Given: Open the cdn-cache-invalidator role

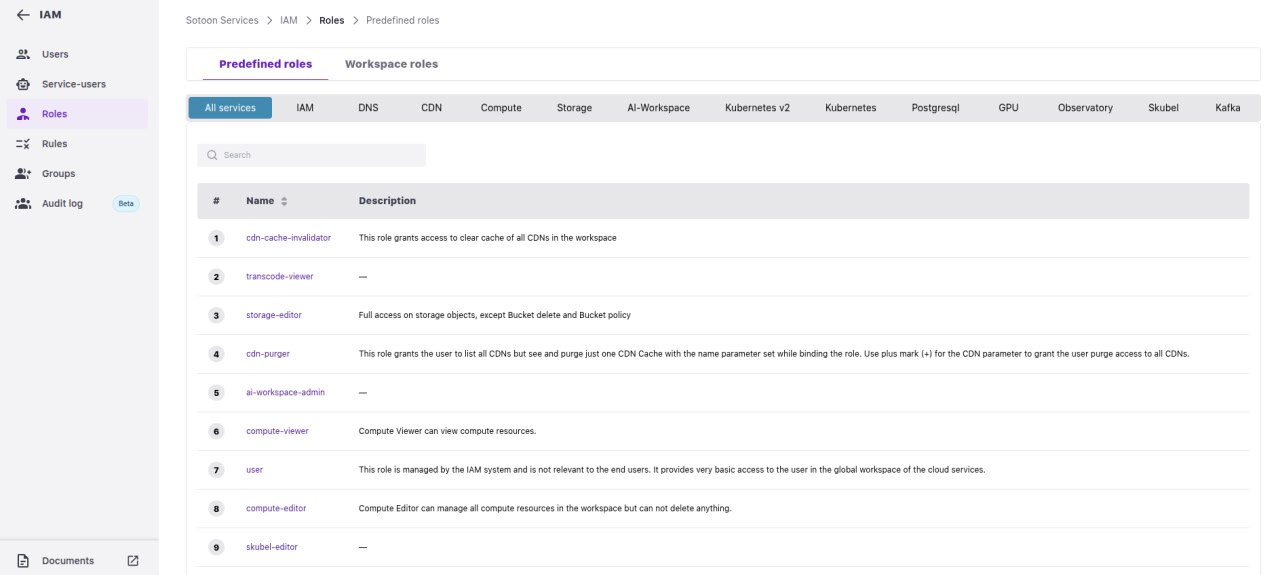Looking at the screenshot, I should coord(288,238).
